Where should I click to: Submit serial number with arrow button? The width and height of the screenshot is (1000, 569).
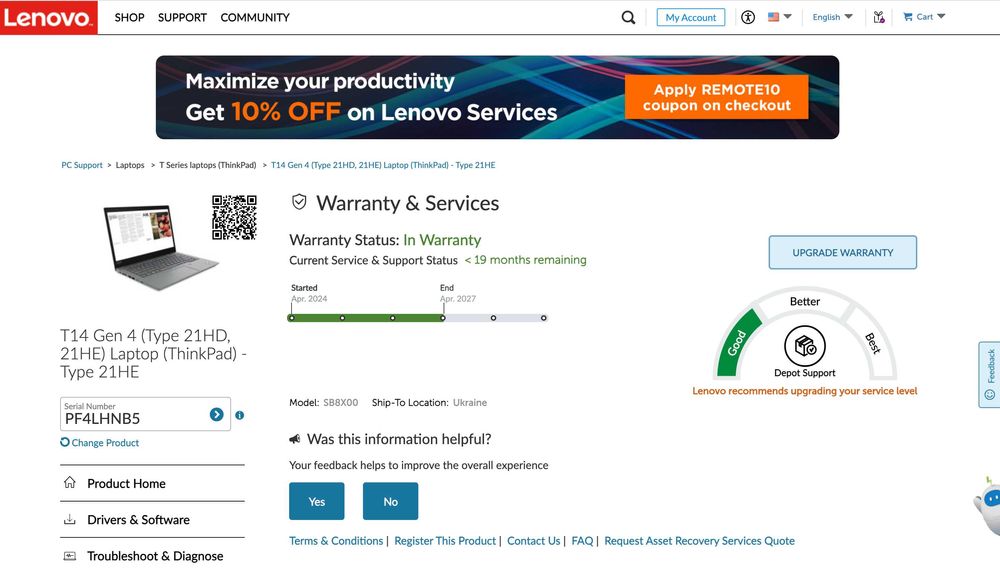[216, 415]
